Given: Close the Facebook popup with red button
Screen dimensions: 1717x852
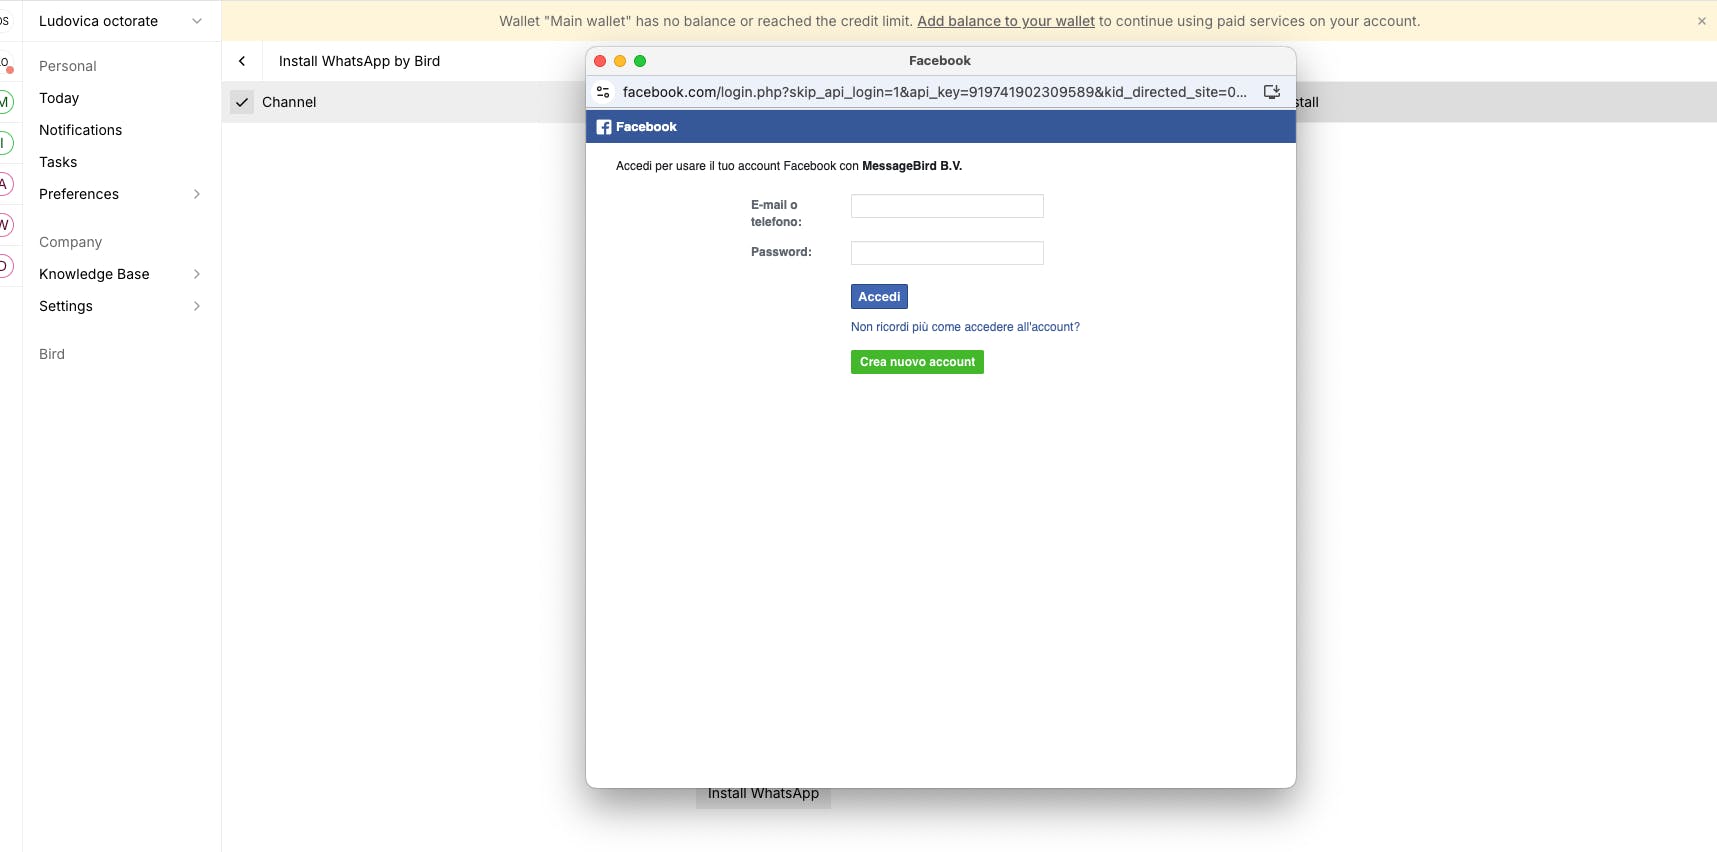Looking at the screenshot, I should tap(600, 61).
